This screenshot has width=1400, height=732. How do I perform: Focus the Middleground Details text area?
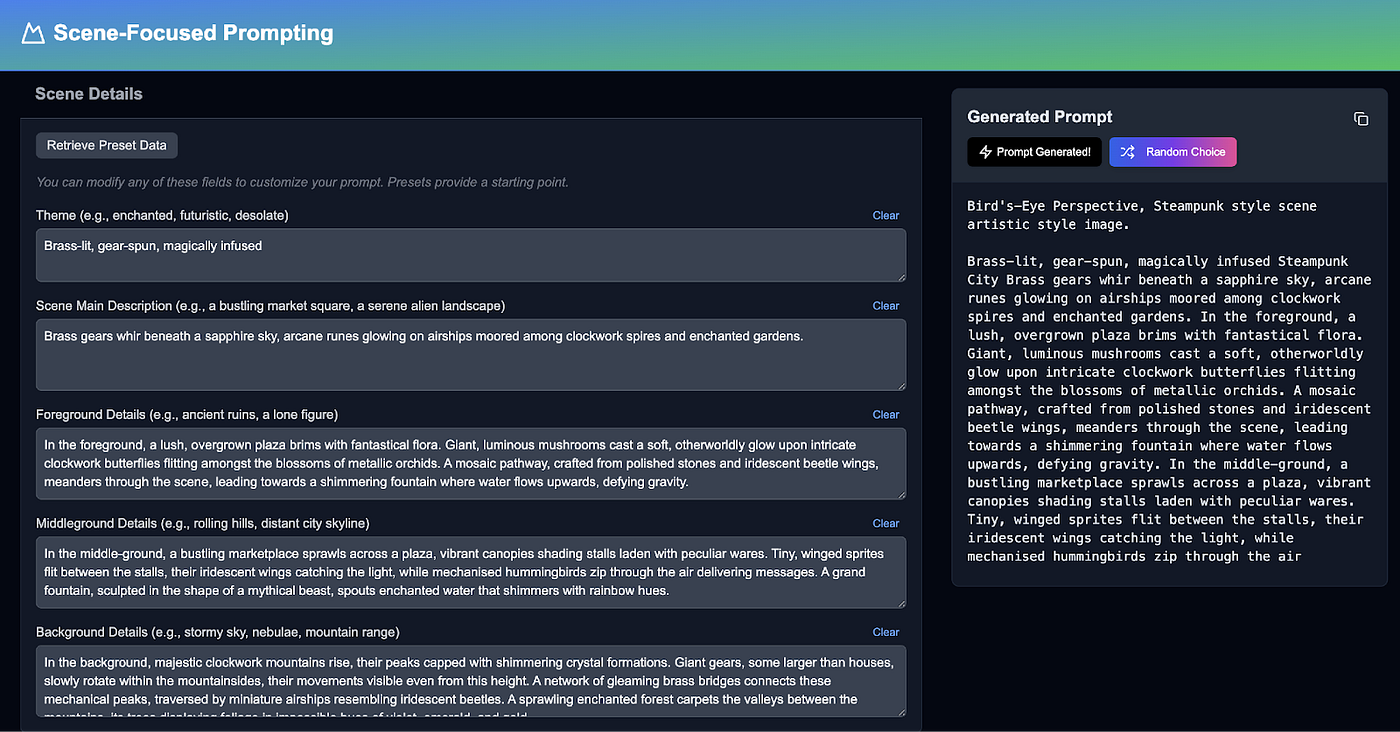click(x=471, y=572)
